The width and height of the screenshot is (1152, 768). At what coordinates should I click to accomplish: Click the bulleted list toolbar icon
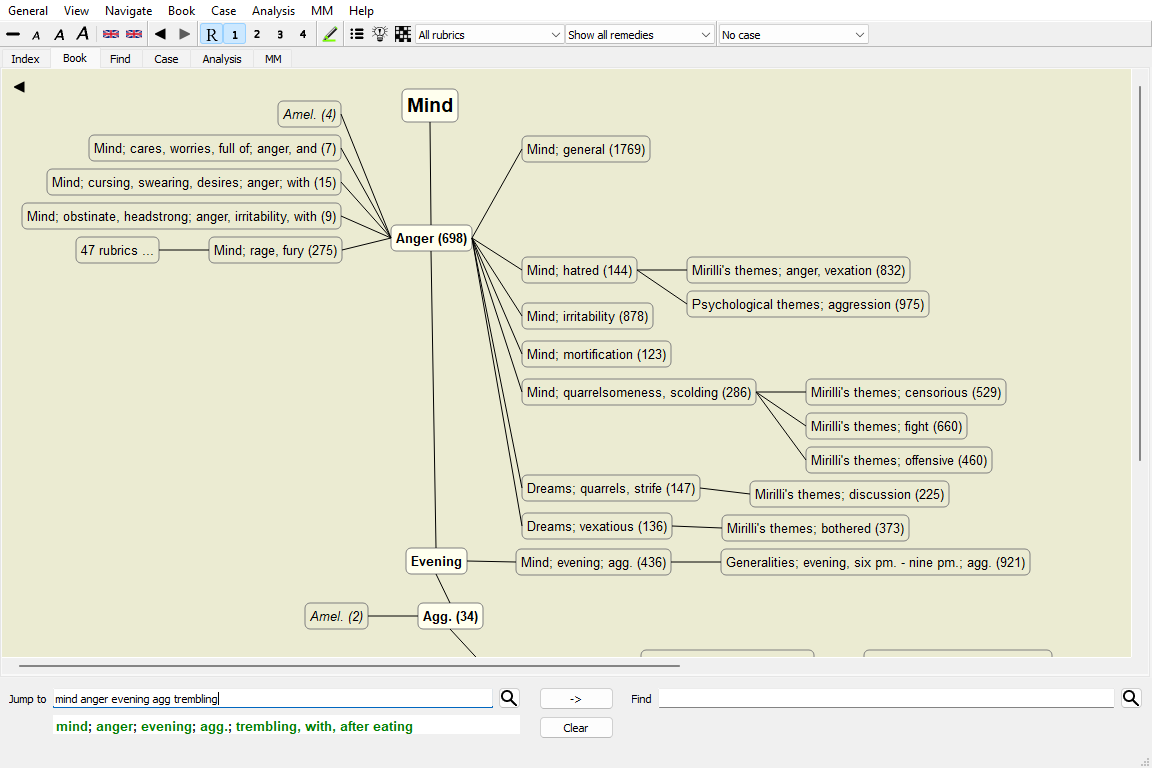(357, 34)
